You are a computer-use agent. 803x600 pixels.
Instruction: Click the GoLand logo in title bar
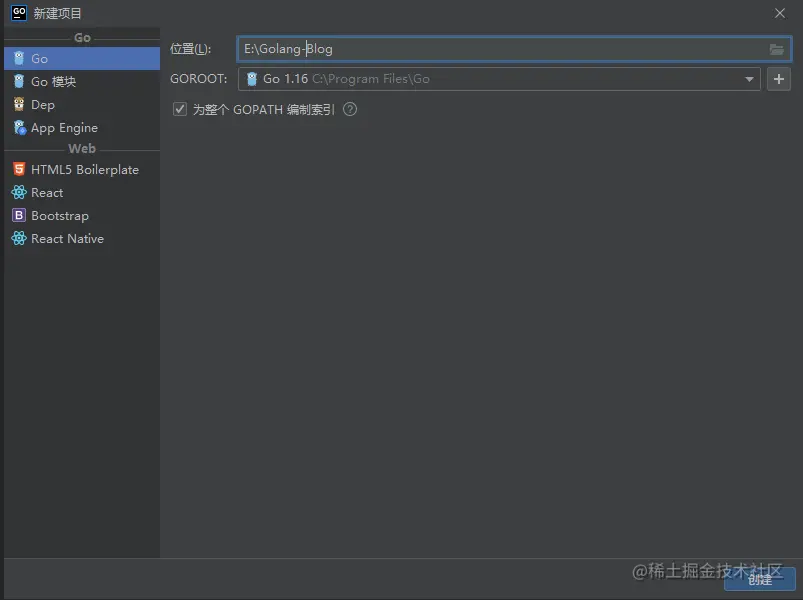pyautogui.click(x=19, y=13)
